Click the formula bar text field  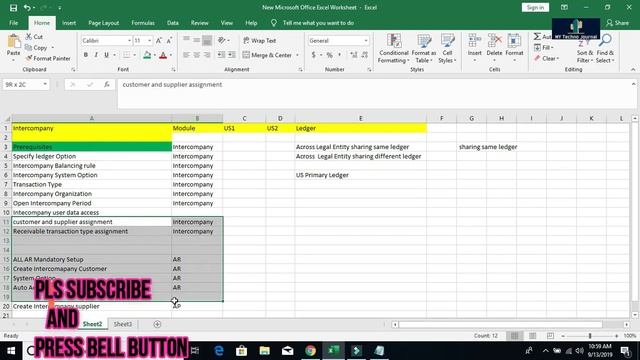click(x=373, y=93)
